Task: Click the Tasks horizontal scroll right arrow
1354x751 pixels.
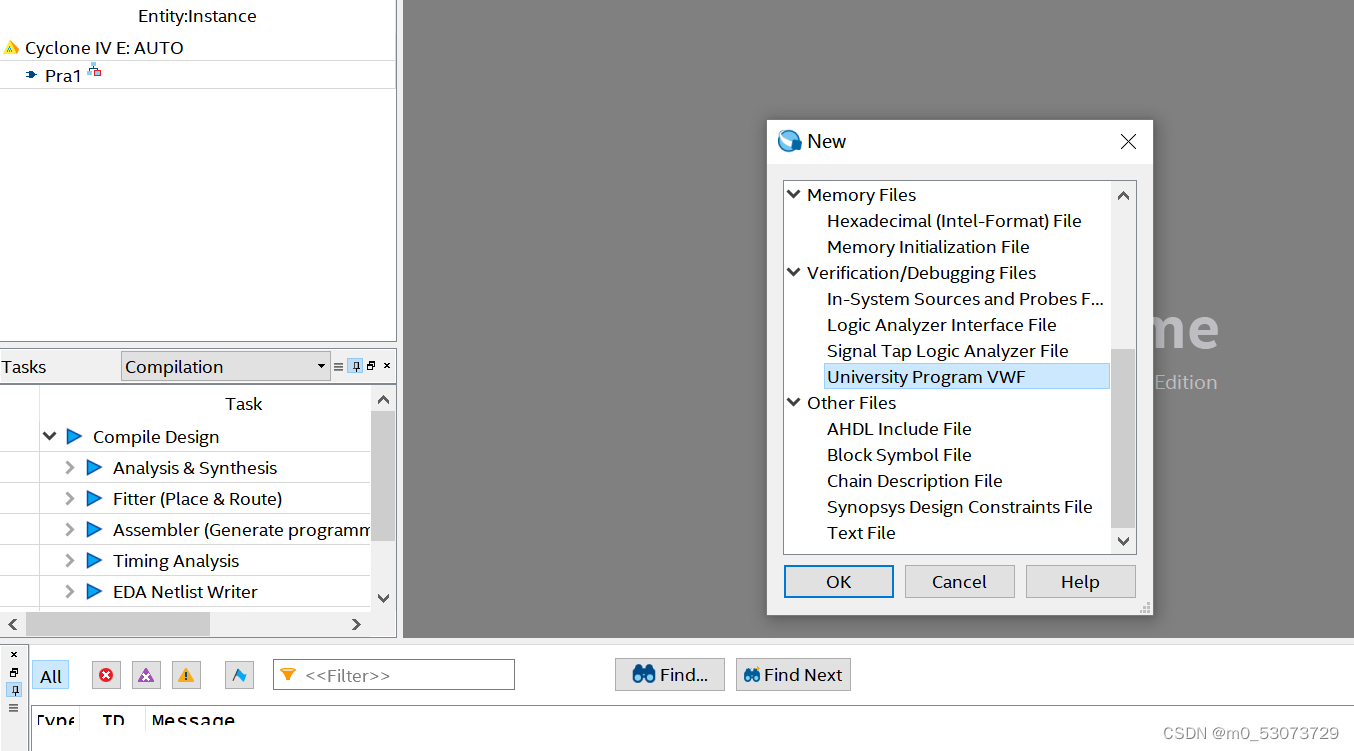Action: click(356, 624)
